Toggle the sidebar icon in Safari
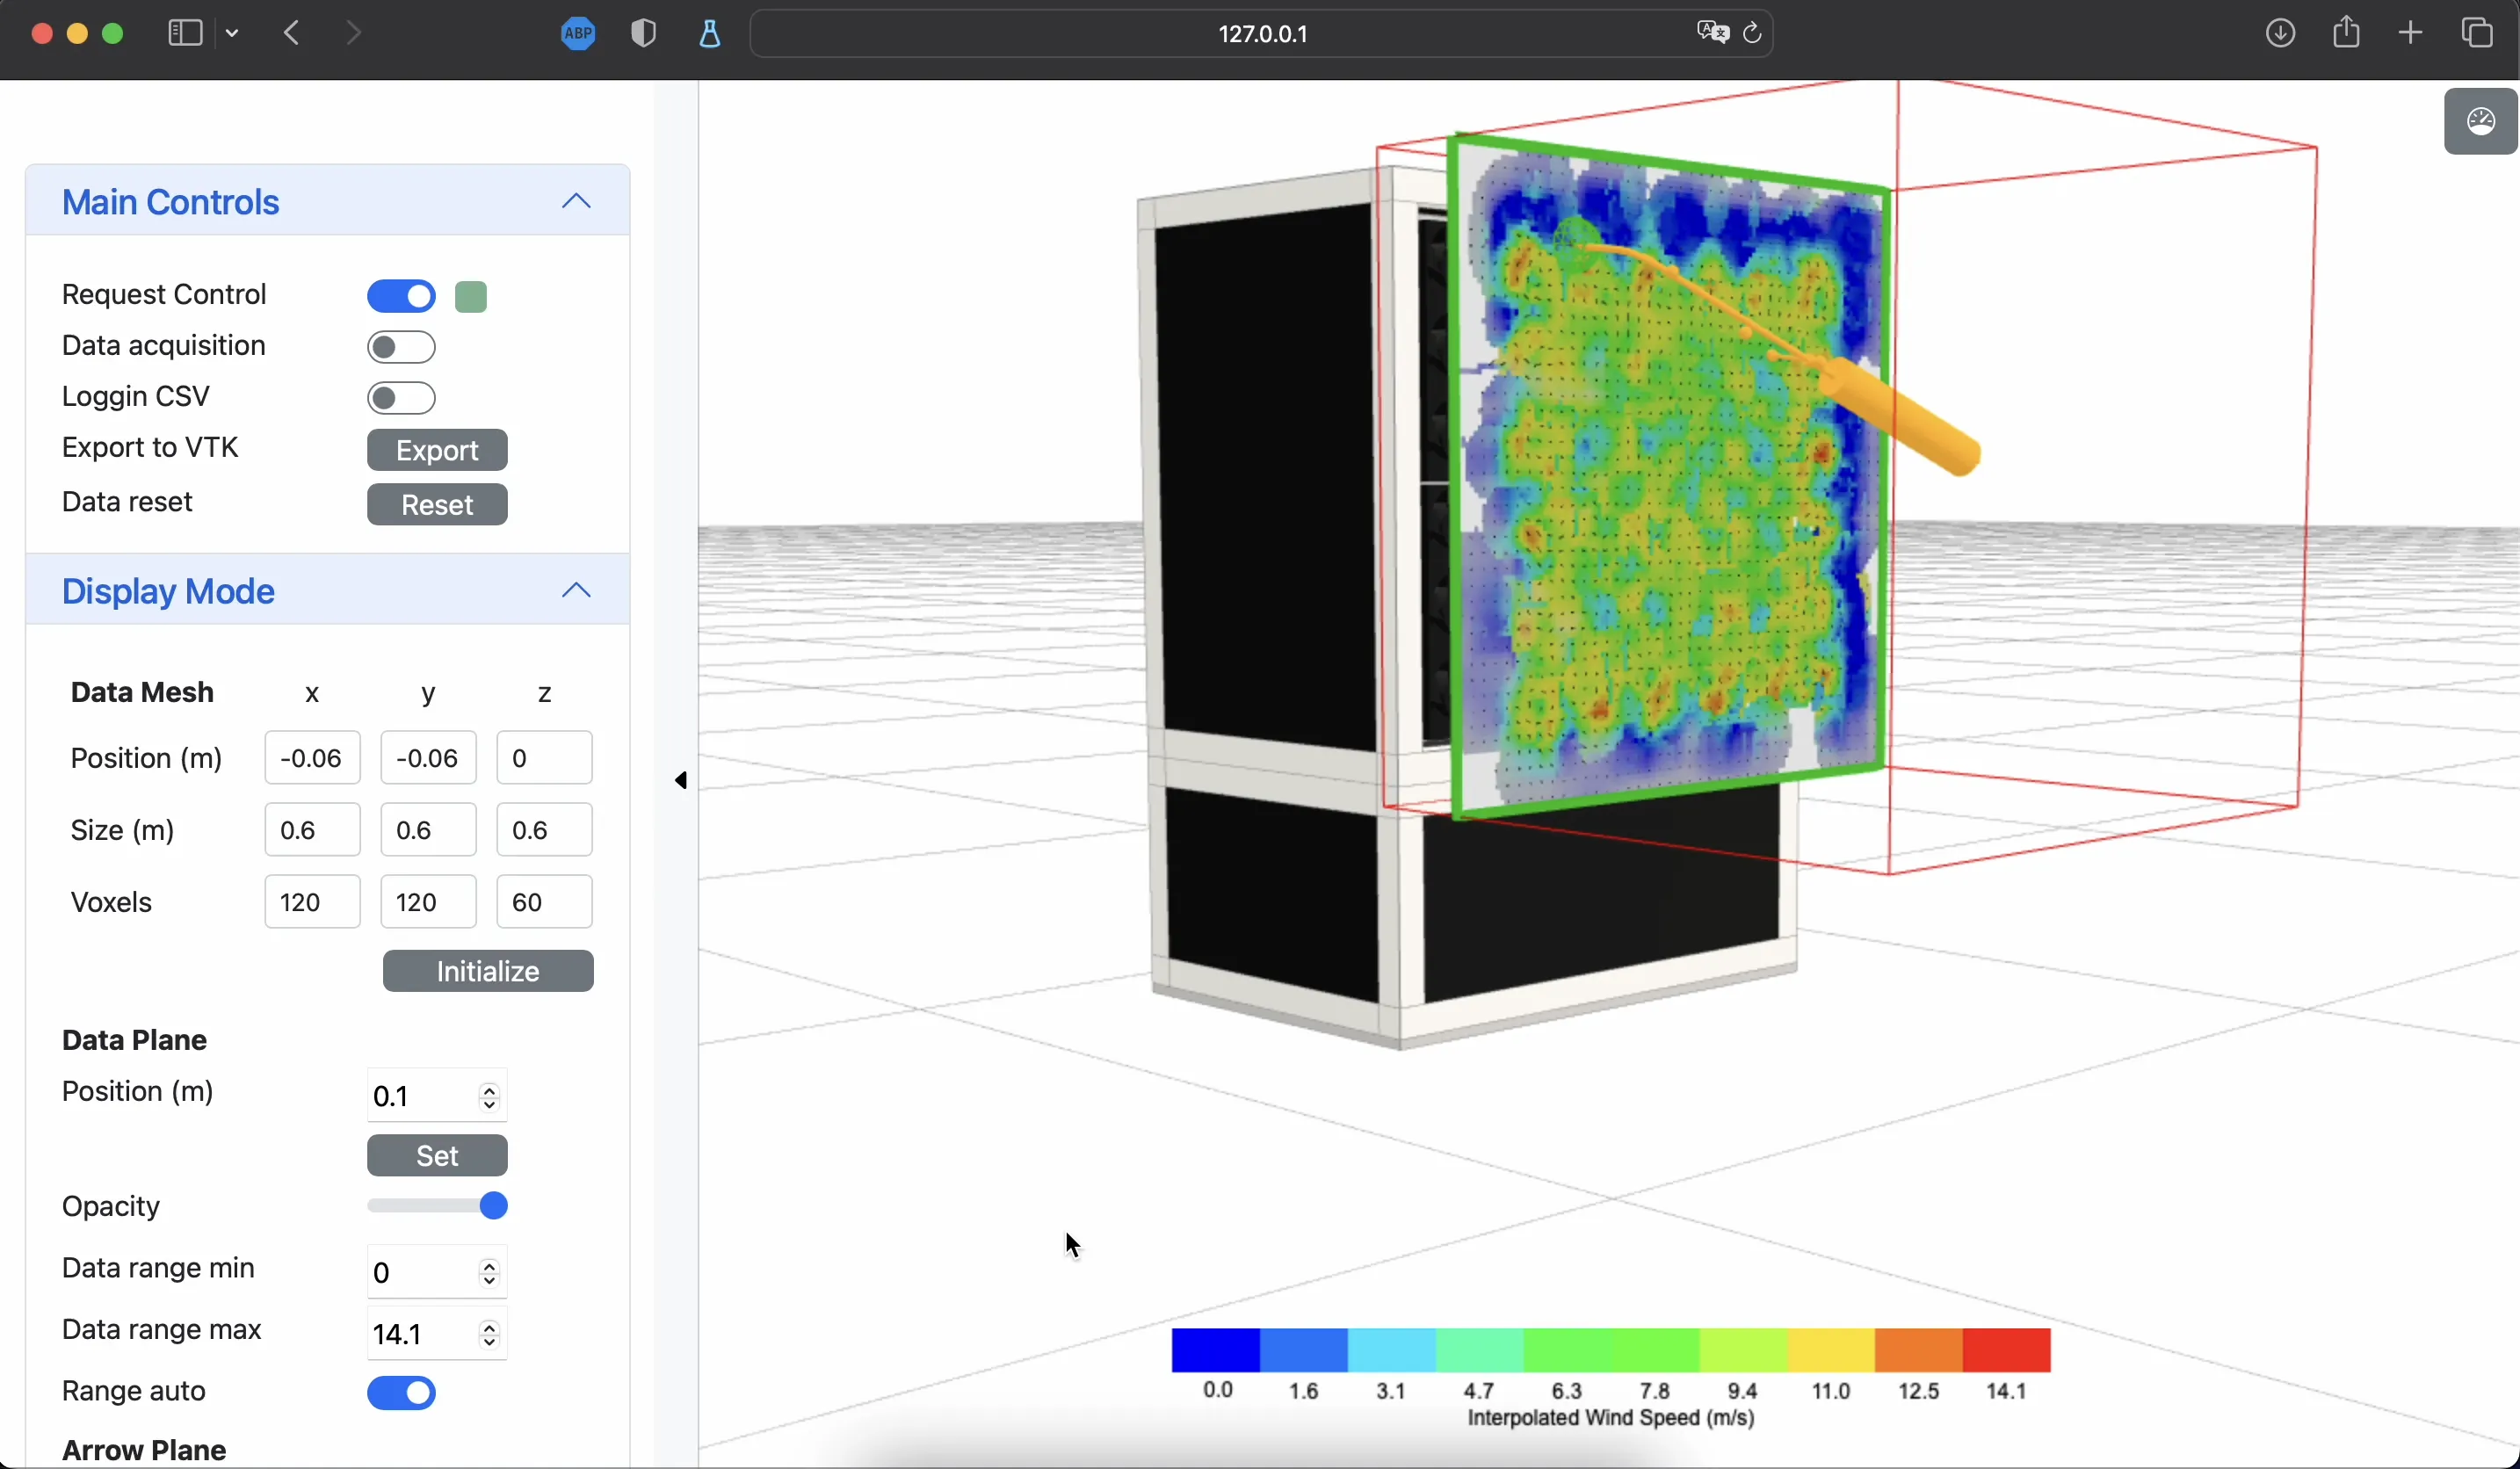The height and width of the screenshot is (1469, 2520). (x=185, y=33)
